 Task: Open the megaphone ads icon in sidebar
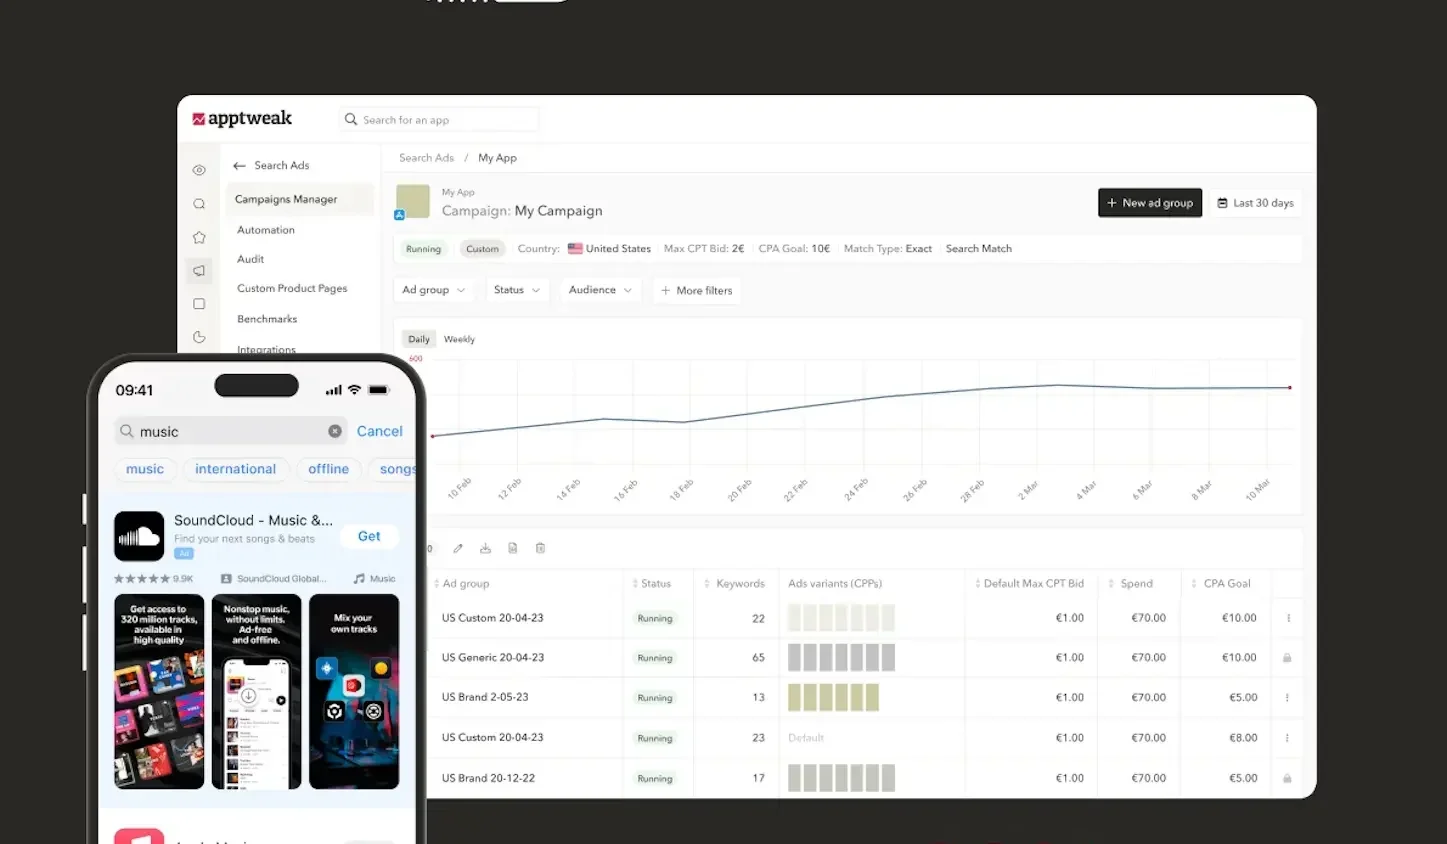click(x=199, y=270)
